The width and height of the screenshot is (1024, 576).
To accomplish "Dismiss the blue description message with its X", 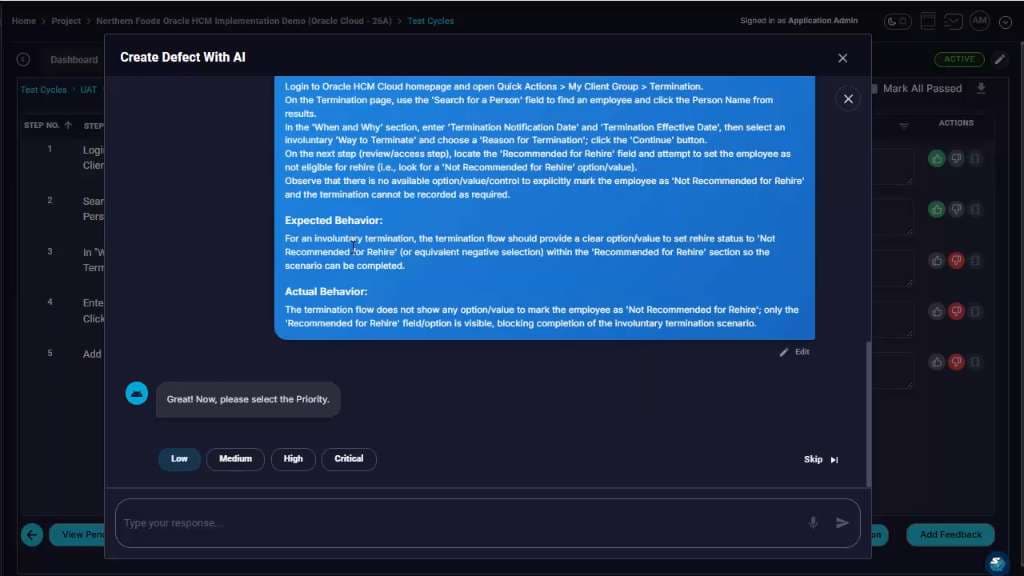I will pyautogui.click(x=848, y=99).
